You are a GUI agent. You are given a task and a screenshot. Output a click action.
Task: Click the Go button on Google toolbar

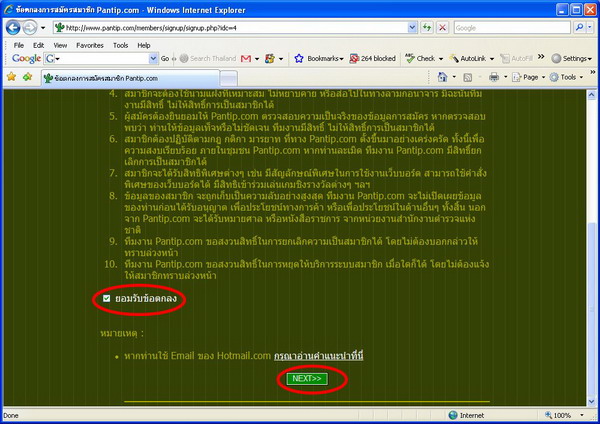[x=165, y=59]
